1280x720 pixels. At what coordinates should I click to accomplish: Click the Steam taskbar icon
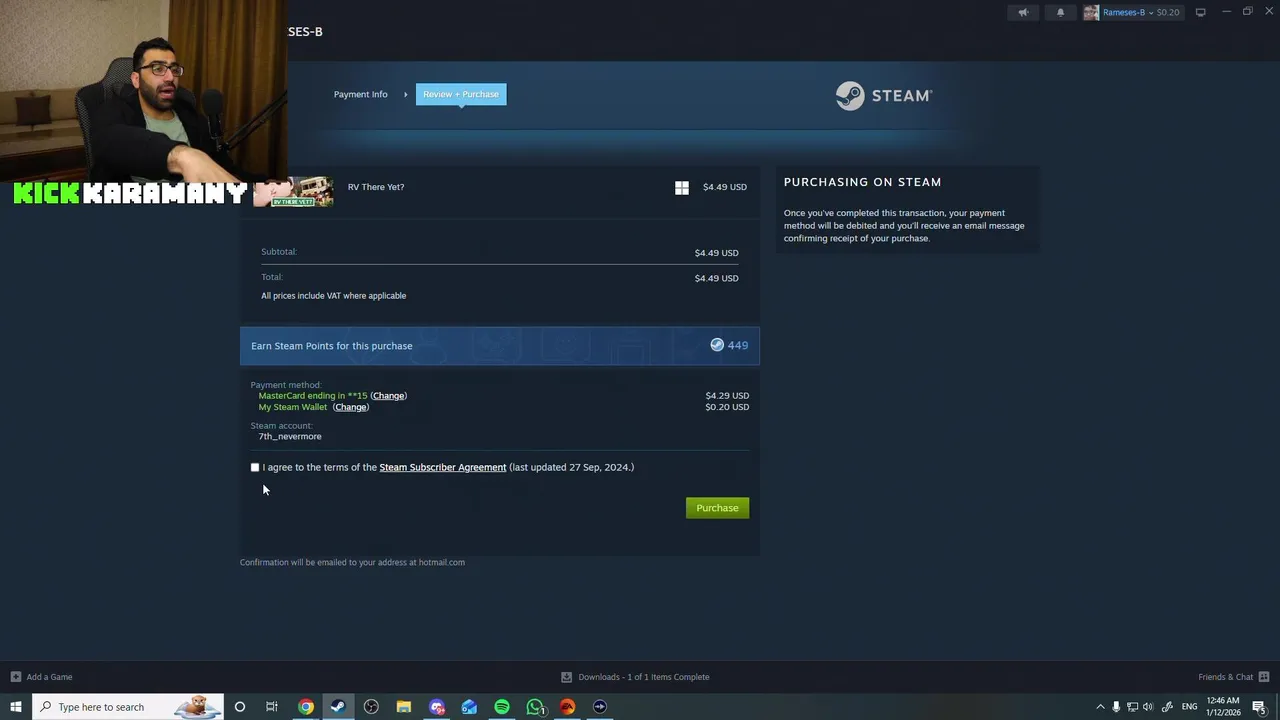[x=338, y=707]
